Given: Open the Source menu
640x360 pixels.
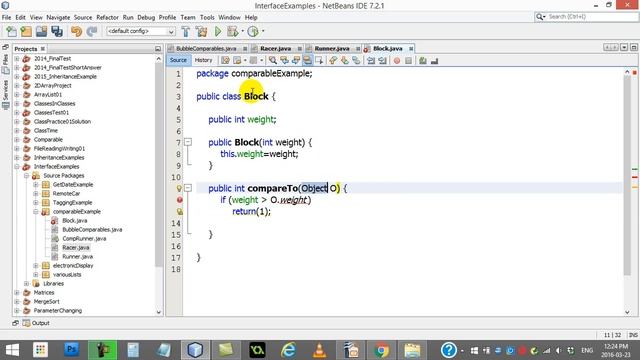Looking at the screenshot, I should tap(83, 18).
